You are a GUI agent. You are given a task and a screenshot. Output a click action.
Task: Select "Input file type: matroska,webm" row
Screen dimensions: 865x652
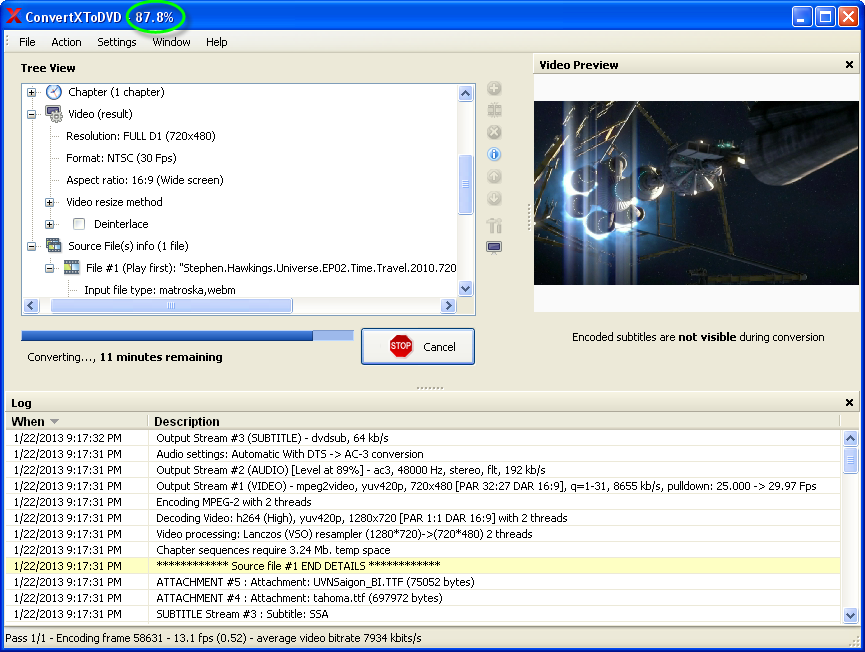pos(160,290)
